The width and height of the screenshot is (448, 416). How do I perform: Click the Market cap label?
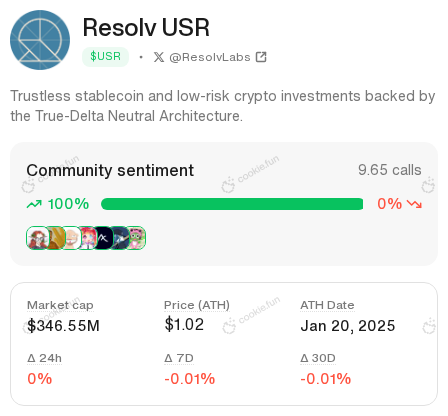point(60,305)
